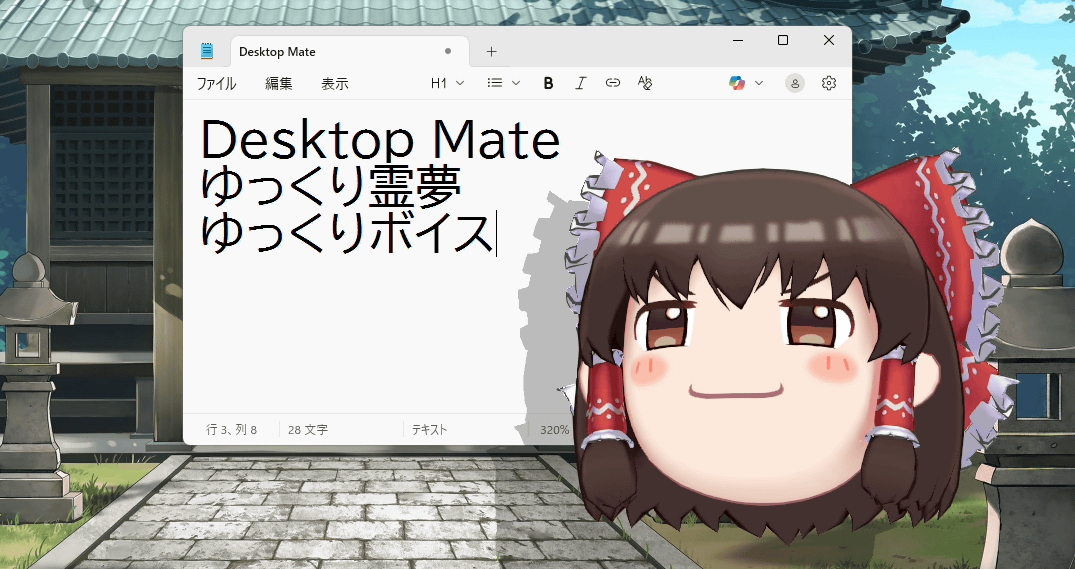Clear formatting with the Ab eraser icon
1075x569 pixels.
645,83
